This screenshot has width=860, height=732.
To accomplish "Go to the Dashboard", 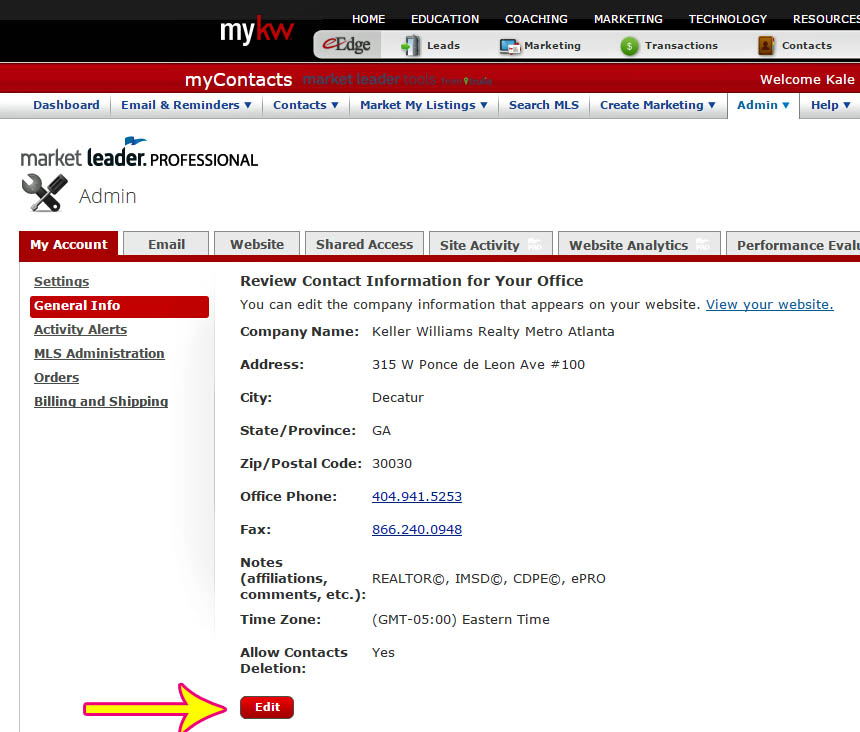I will (66, 105).
